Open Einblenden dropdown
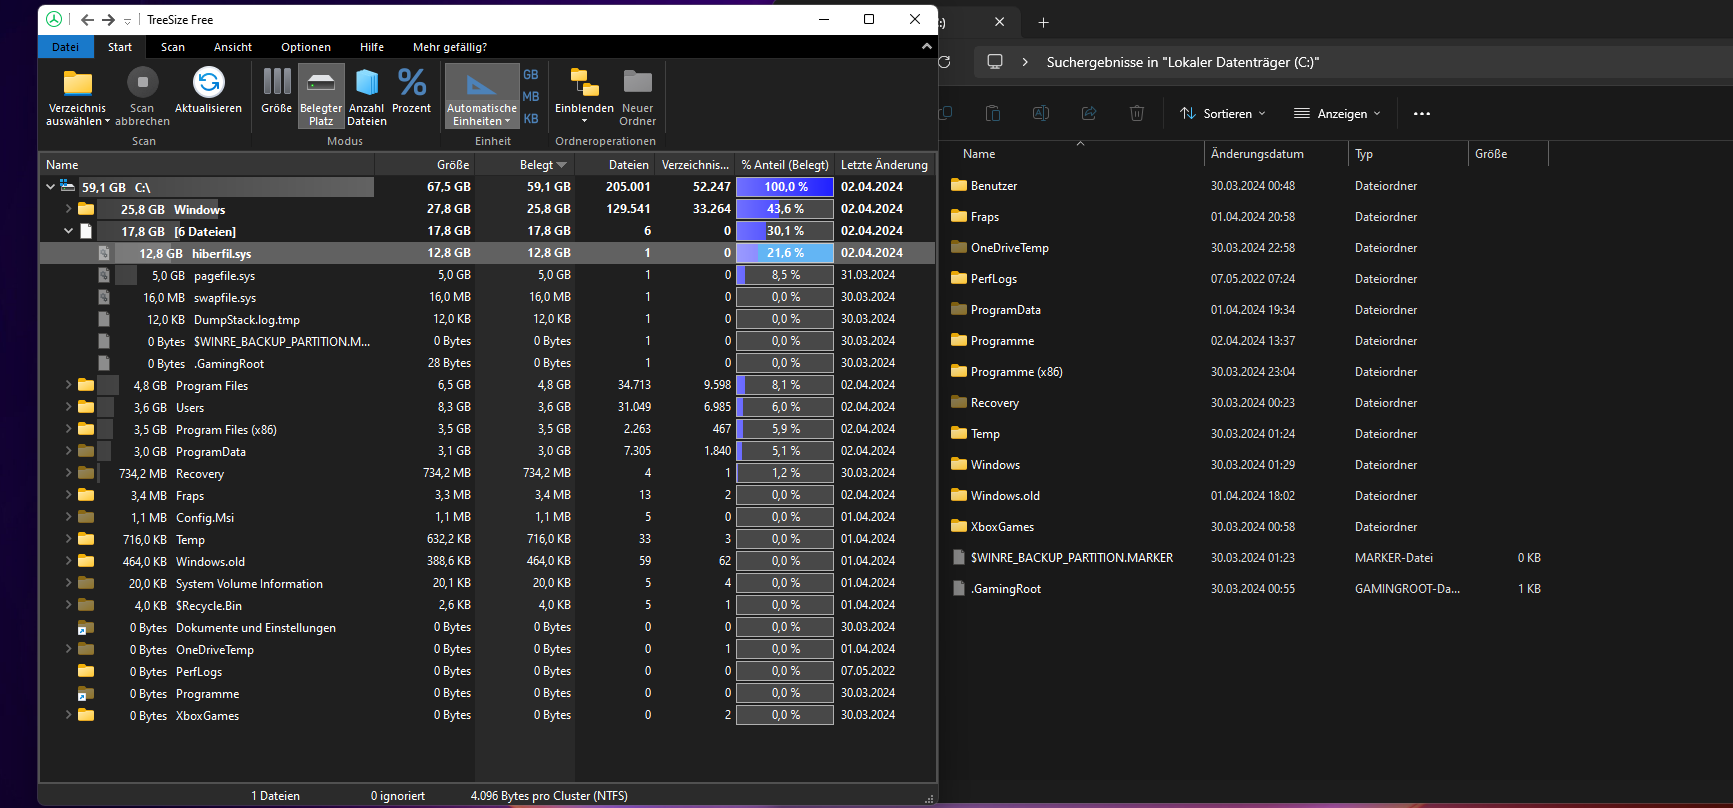The width and height of the screenshot is (1733, 808). coord(584,96)
